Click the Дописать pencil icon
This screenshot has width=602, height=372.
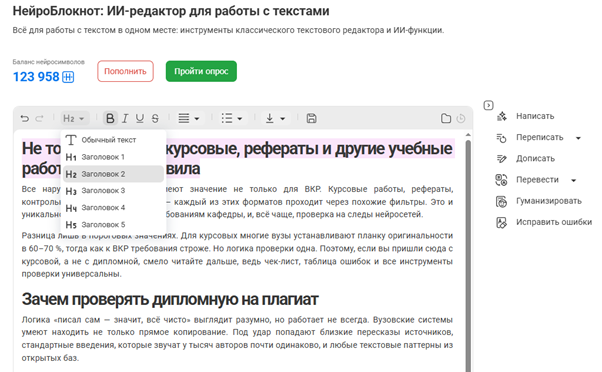501,159
